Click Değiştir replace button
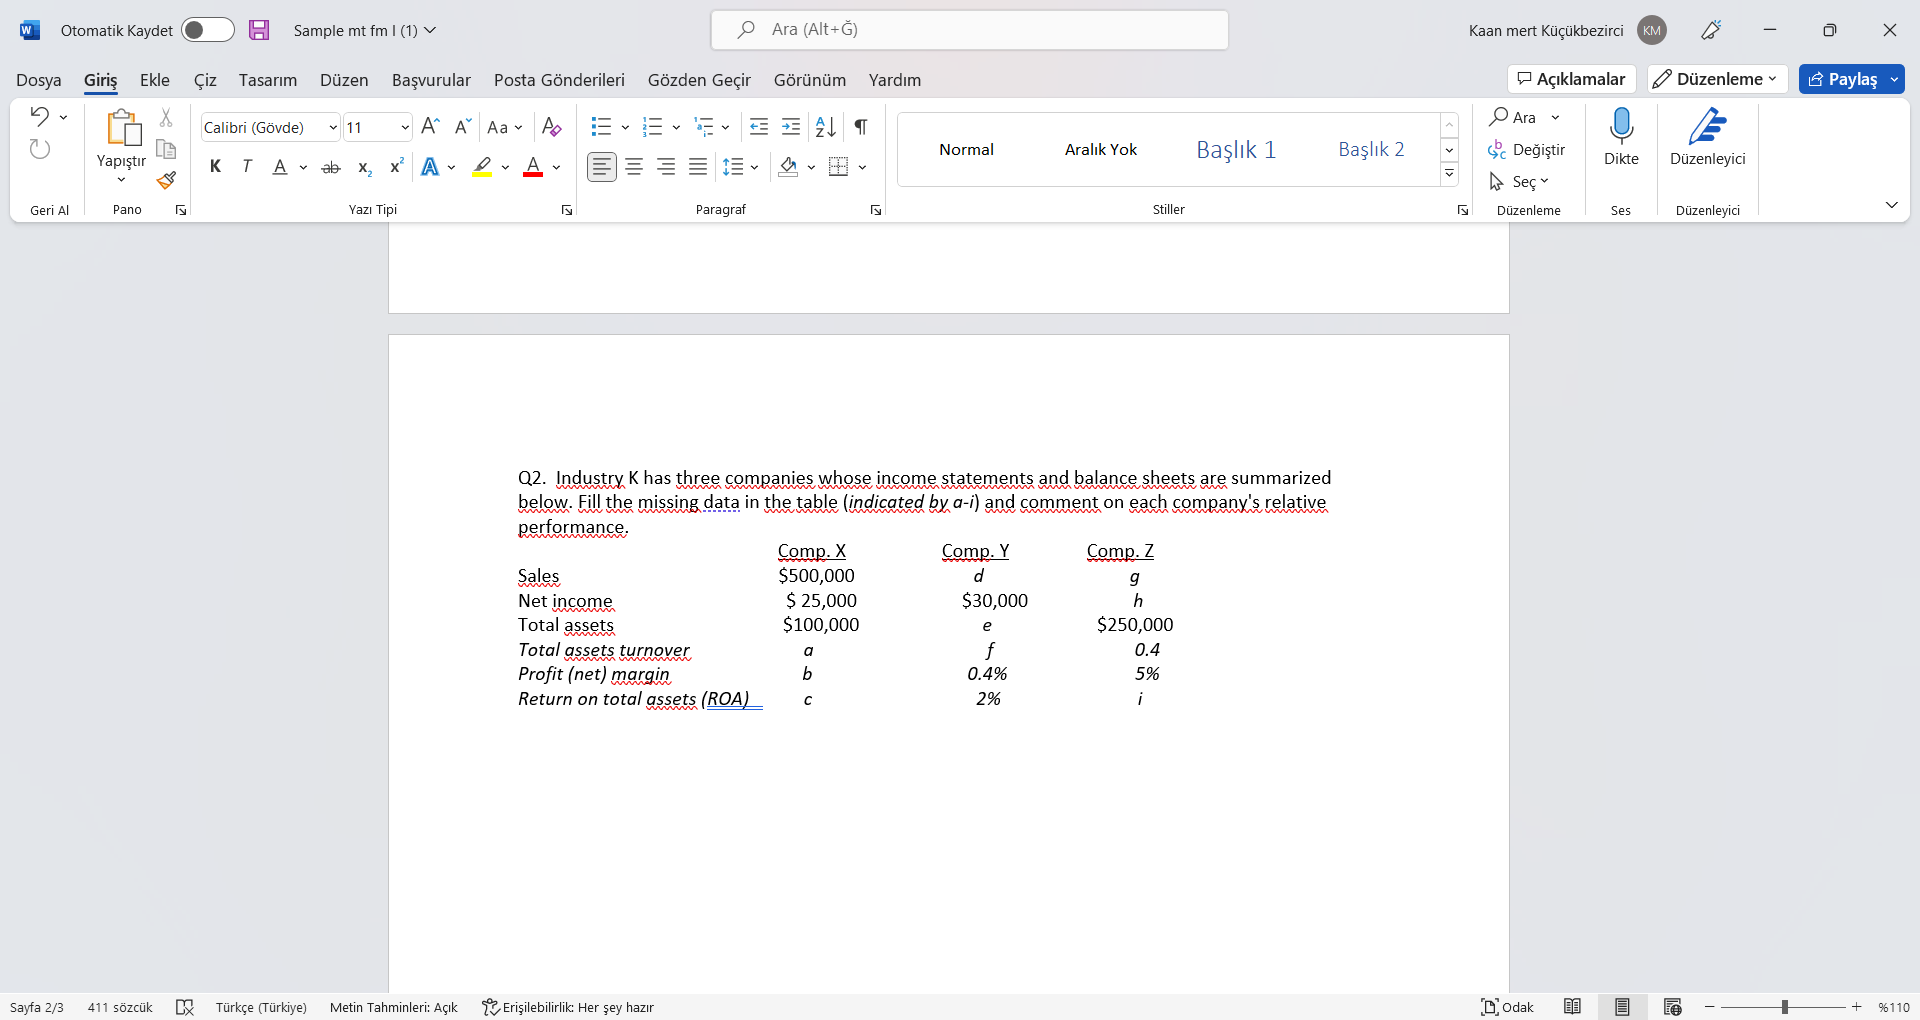The width and height of the screenshot is (1920, 1020). (x=1526, y=149)
